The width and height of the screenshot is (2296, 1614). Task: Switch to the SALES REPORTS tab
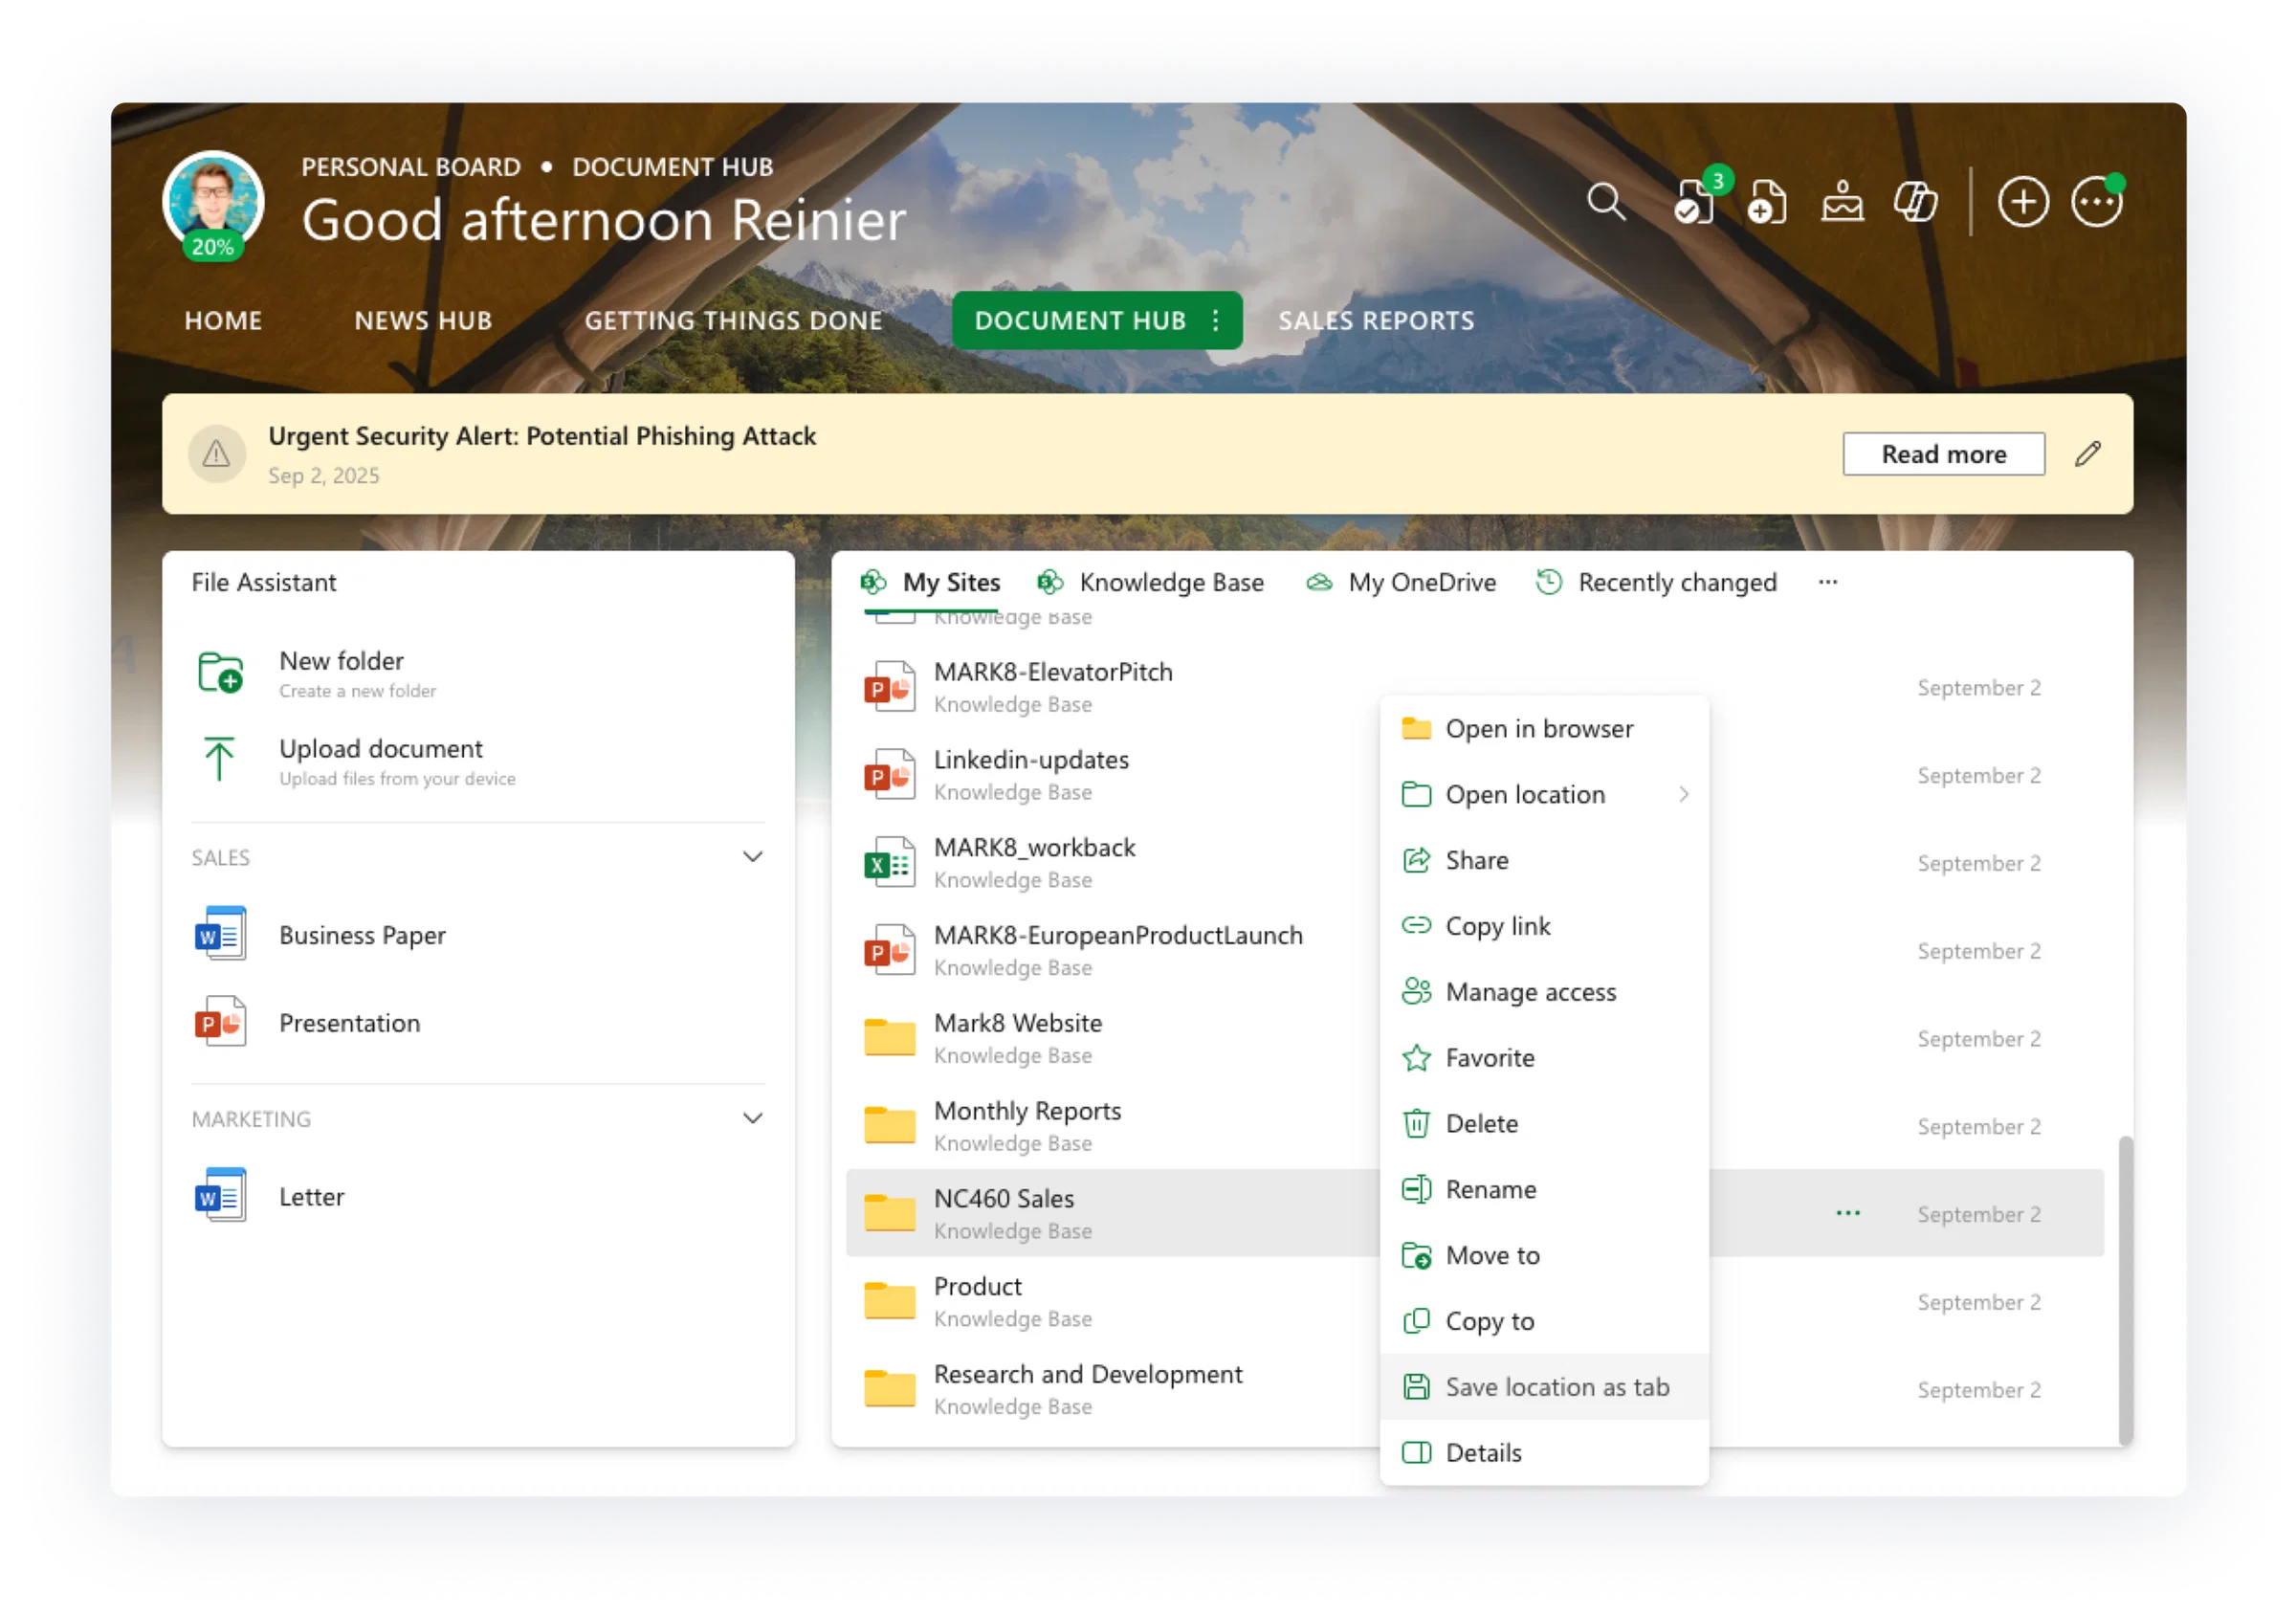coord(1376,320)
